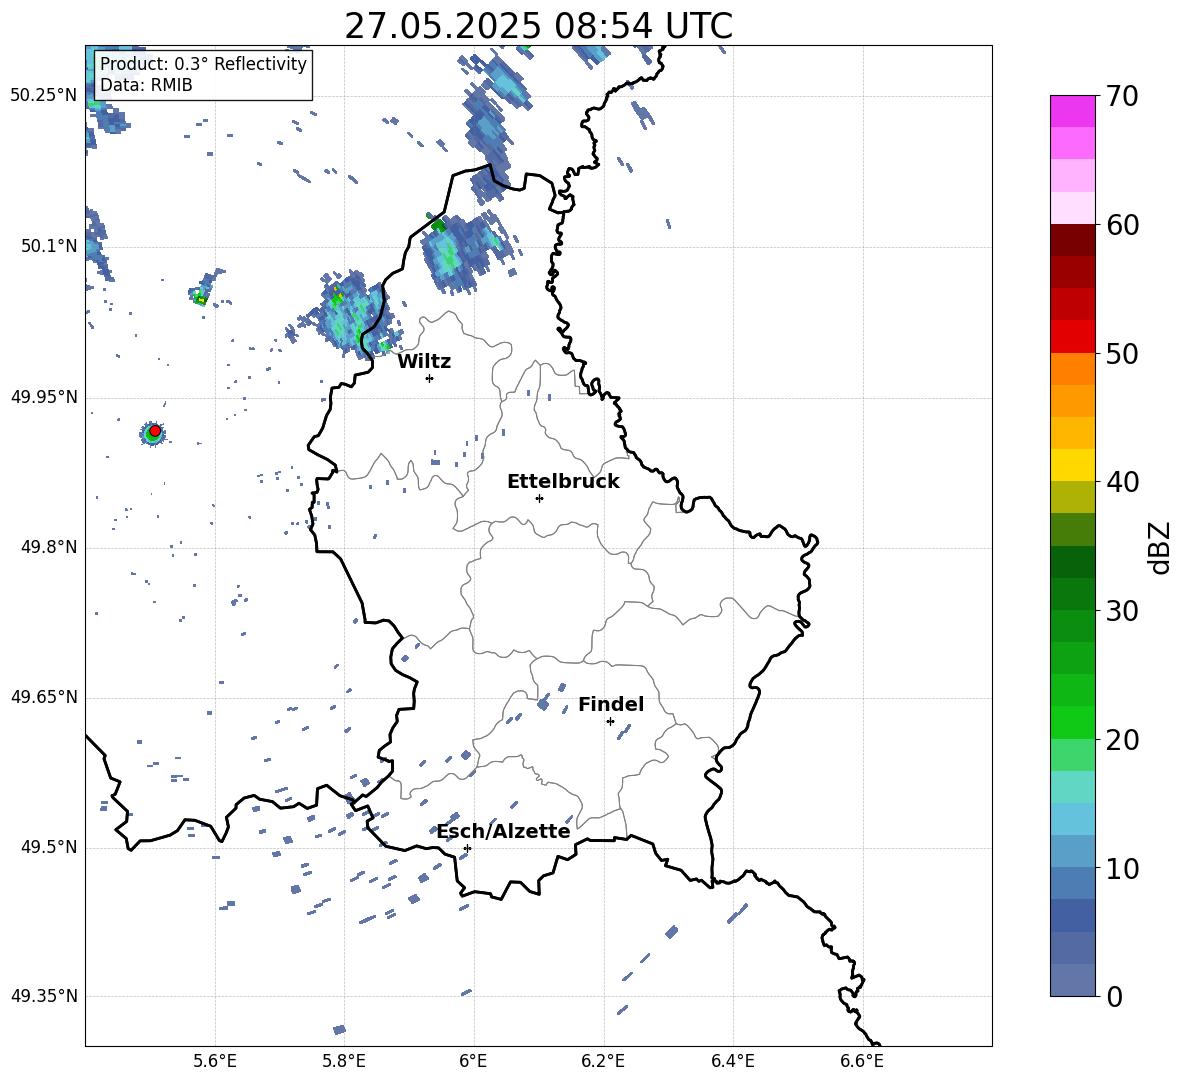Screen dimensions: 1184x1081
Task: Select the Ettelbruck city label
Action: pyautogui.click(x=563, y=482)
